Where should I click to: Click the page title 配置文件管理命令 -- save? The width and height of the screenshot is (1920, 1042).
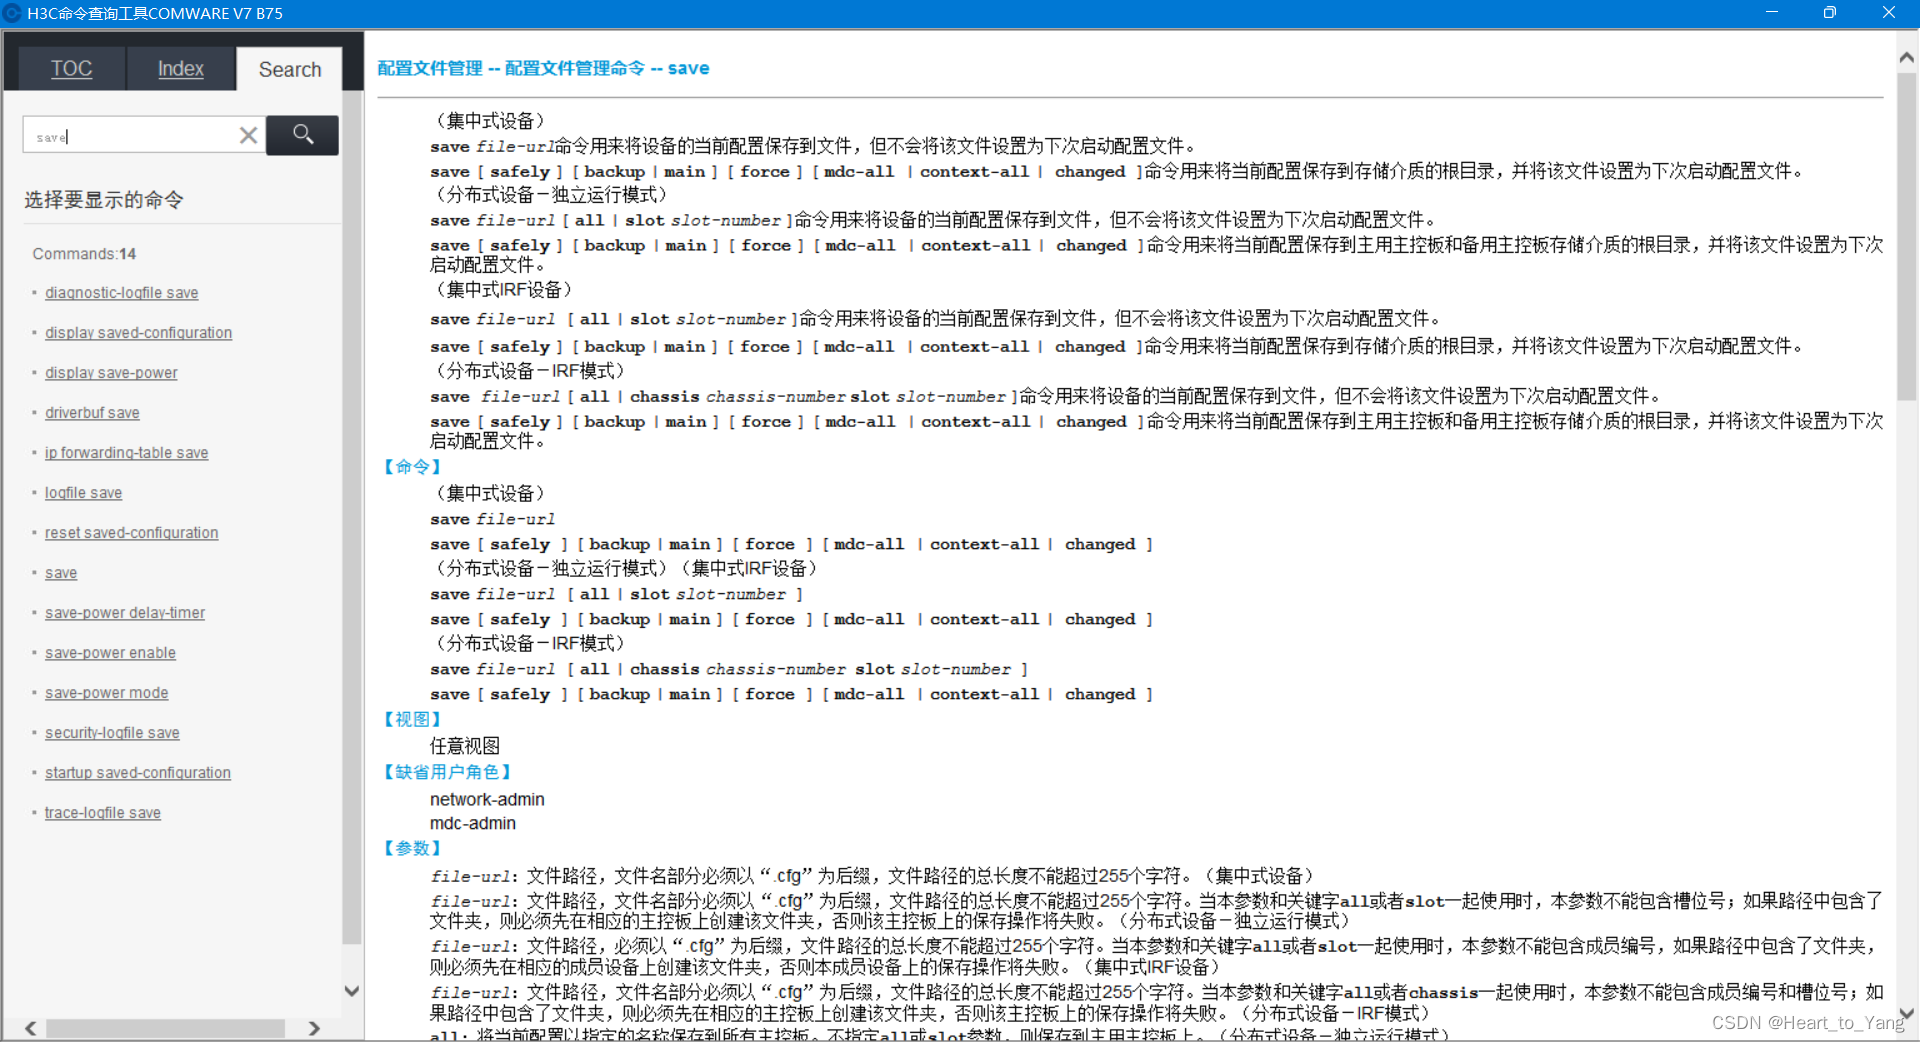607,68
